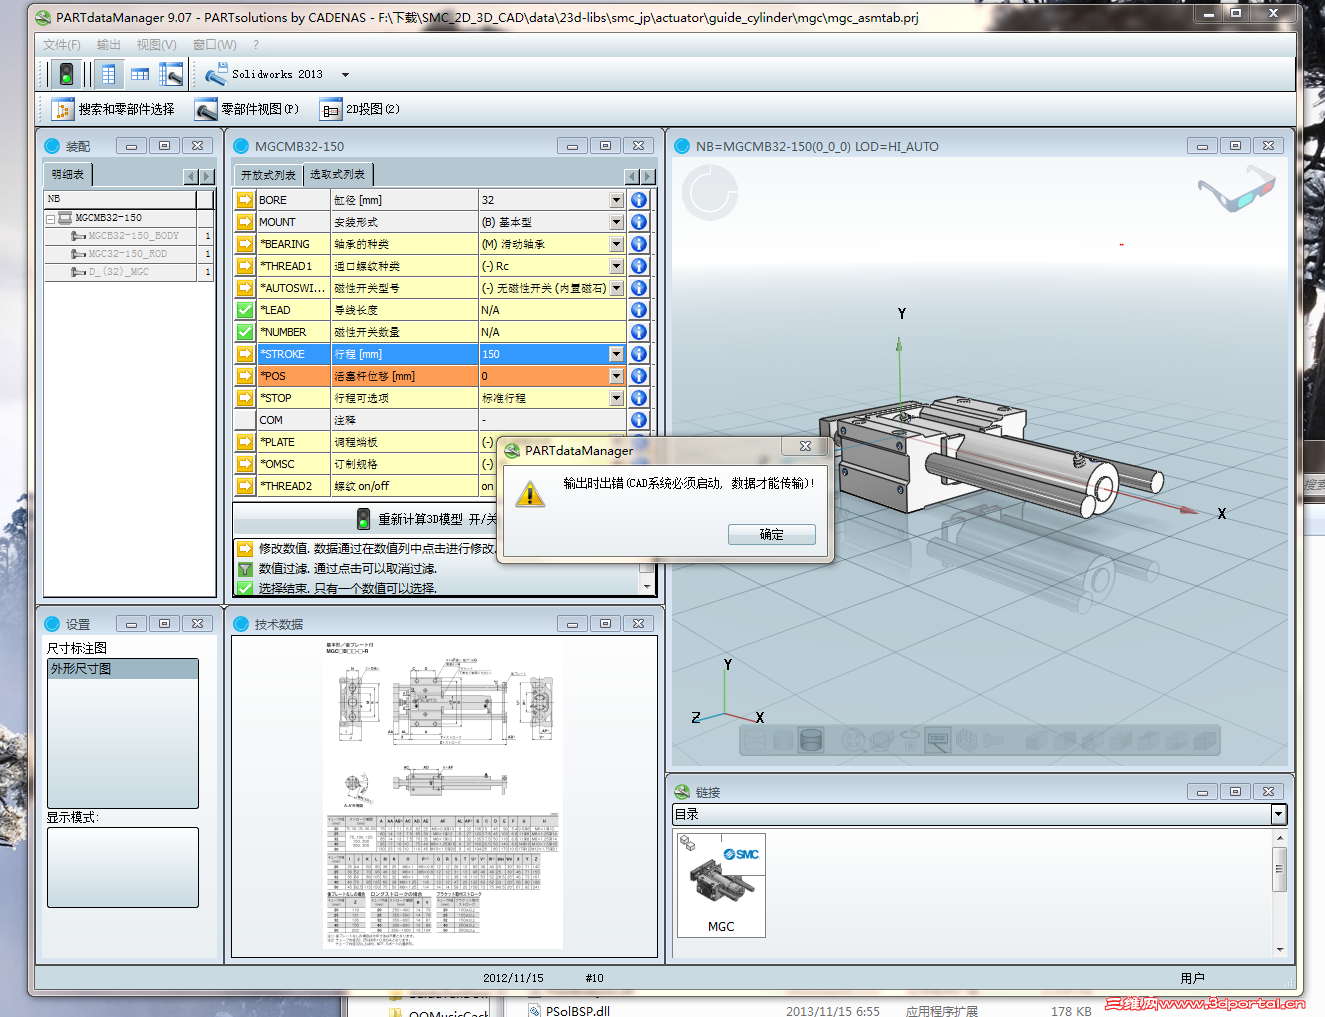This screenshot has height=1017, width=1325.
Task: Close the PARTdataManager error dialog
Action: point(805,446)
